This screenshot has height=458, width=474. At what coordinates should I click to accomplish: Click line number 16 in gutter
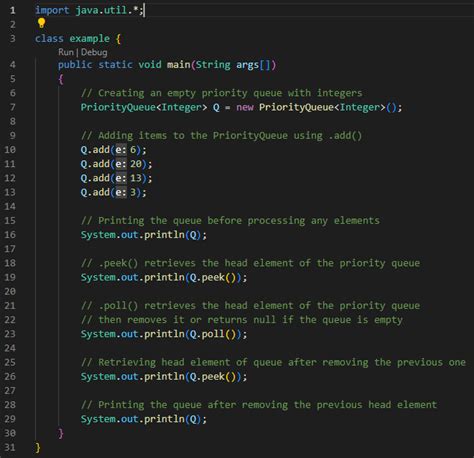(x=10, y=235)
